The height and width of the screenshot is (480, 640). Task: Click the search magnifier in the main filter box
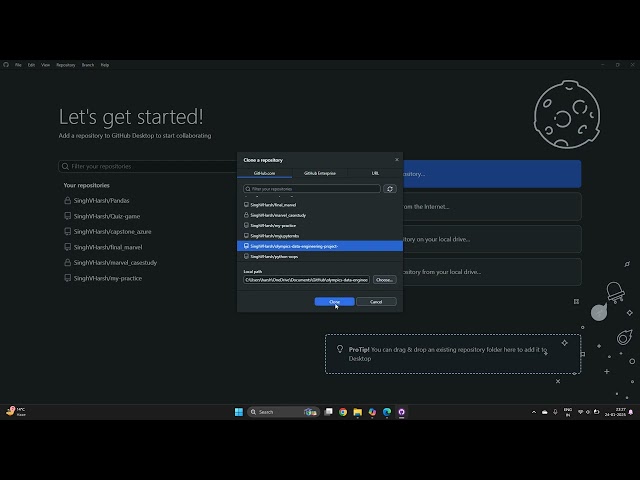65,166
